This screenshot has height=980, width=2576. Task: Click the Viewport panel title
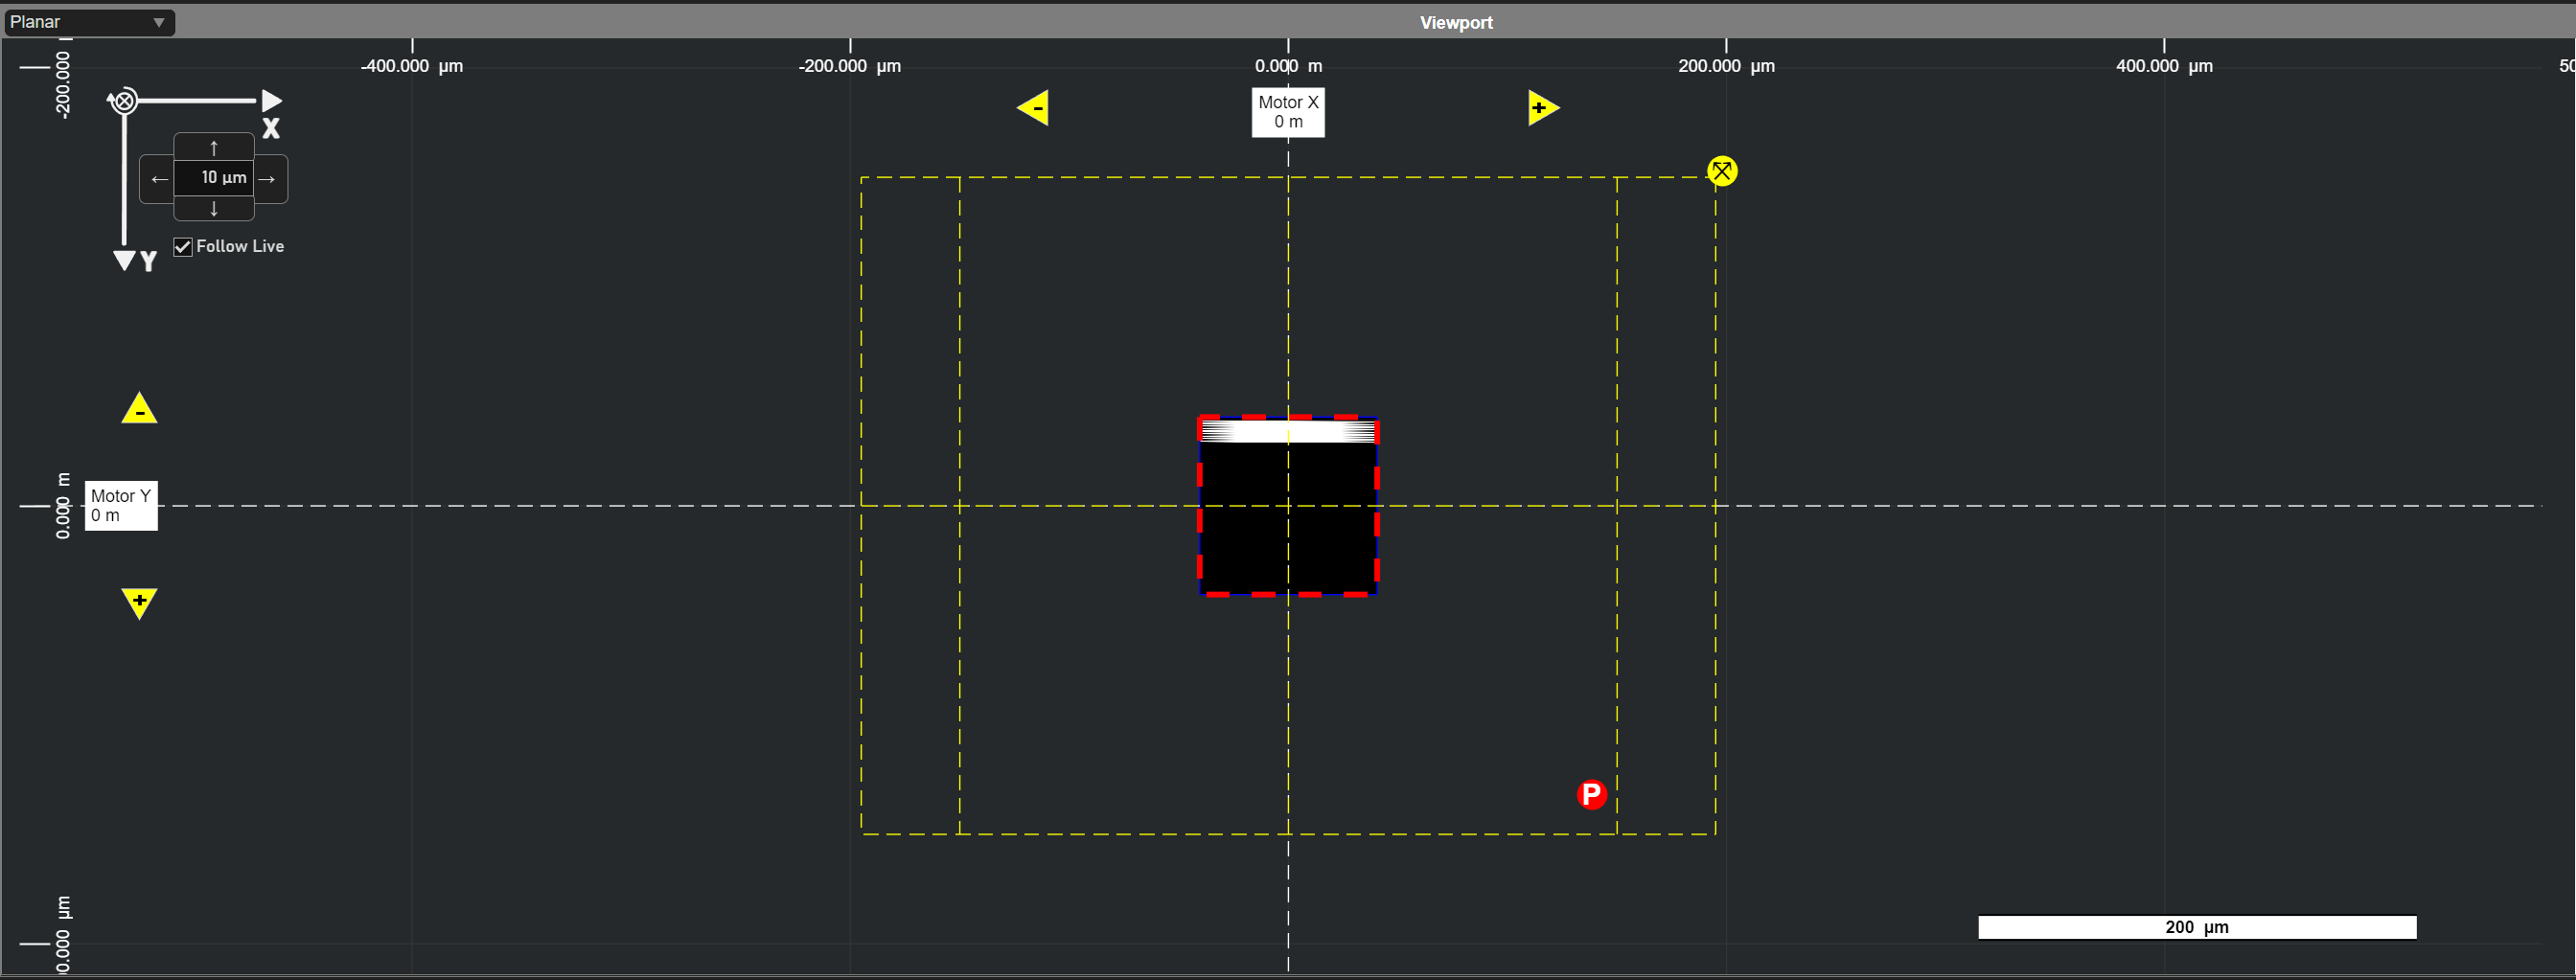coord(1455,22)
